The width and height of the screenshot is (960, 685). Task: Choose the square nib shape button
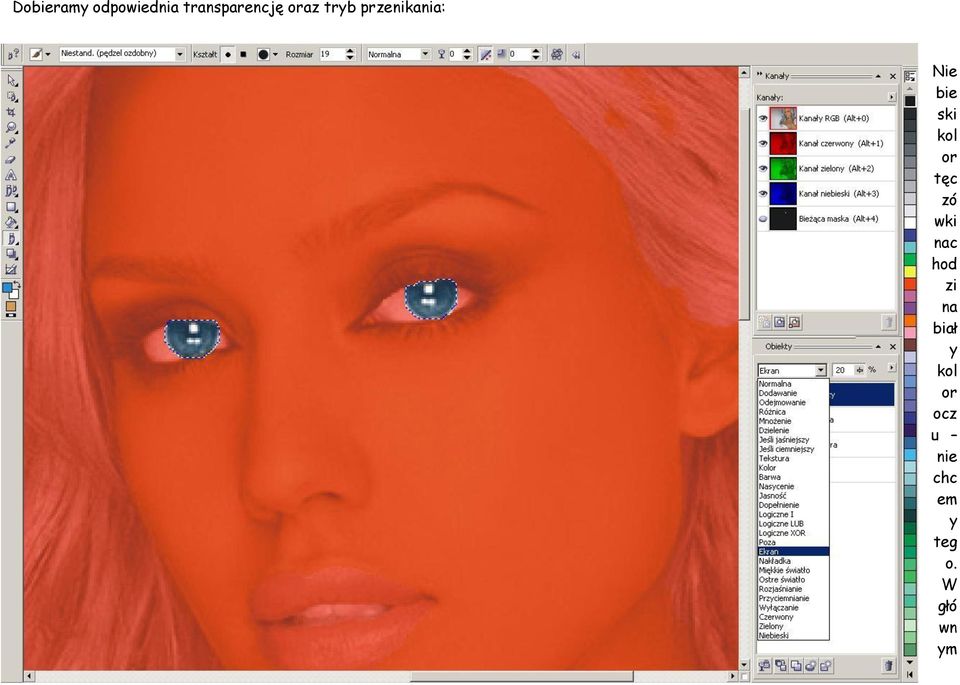[243, 54]
